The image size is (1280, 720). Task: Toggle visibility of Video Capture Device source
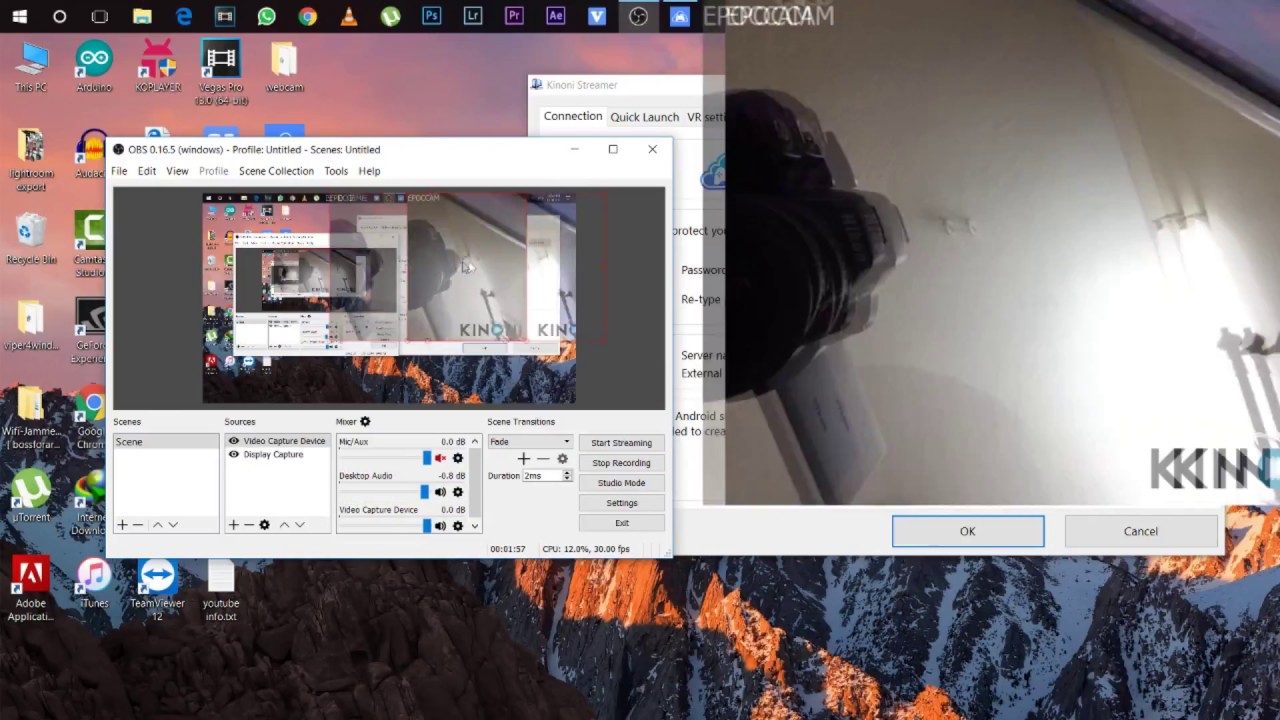pyautogui.click(x=234, y=441)
